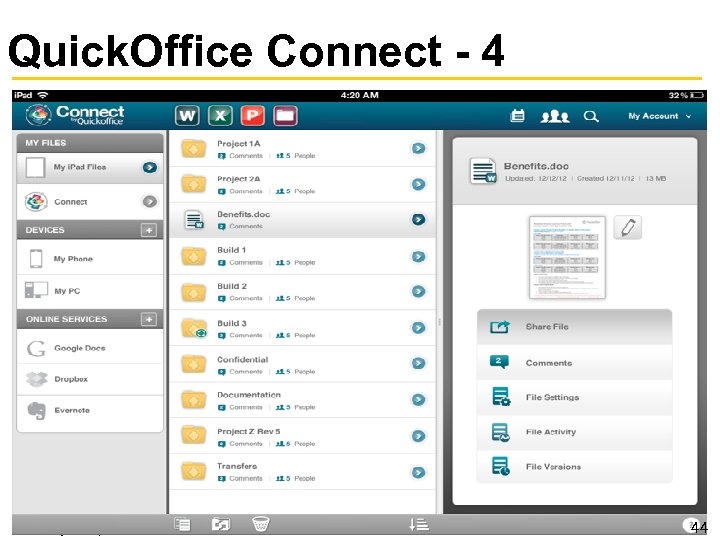Click the MY FILES section header
Screen dimensions: 720x540
point(90,143)
